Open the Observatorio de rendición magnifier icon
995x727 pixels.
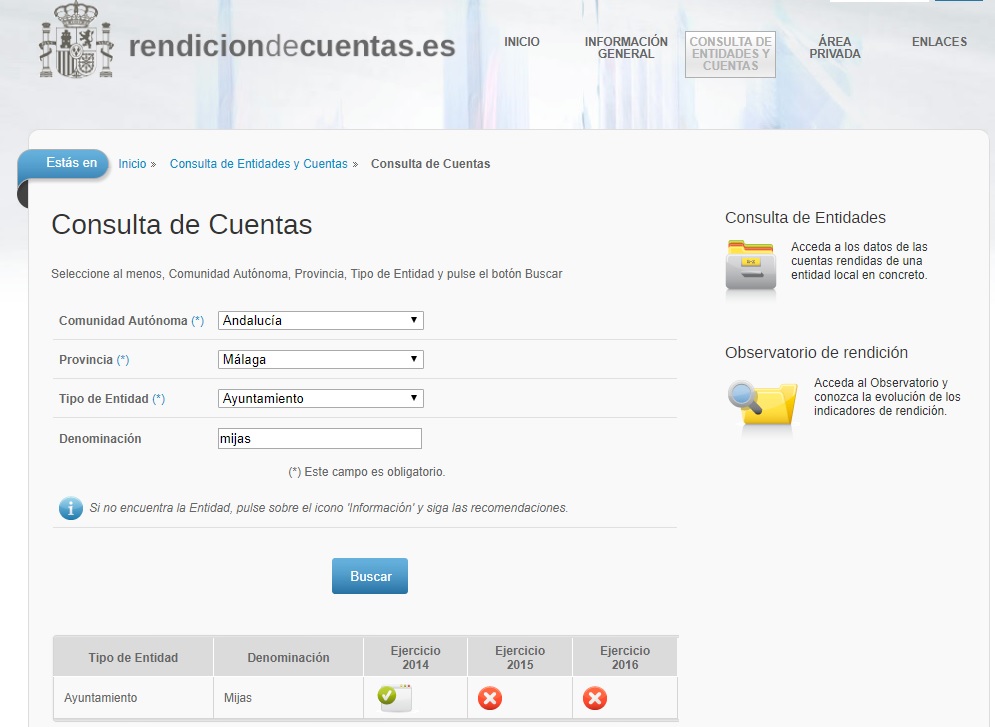(x=761, y=405)
